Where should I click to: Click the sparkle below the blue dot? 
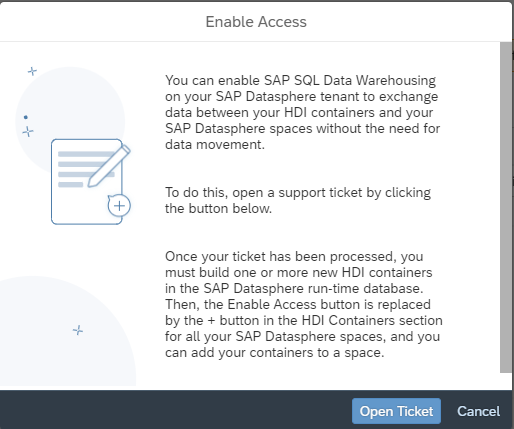coord(28,132)
